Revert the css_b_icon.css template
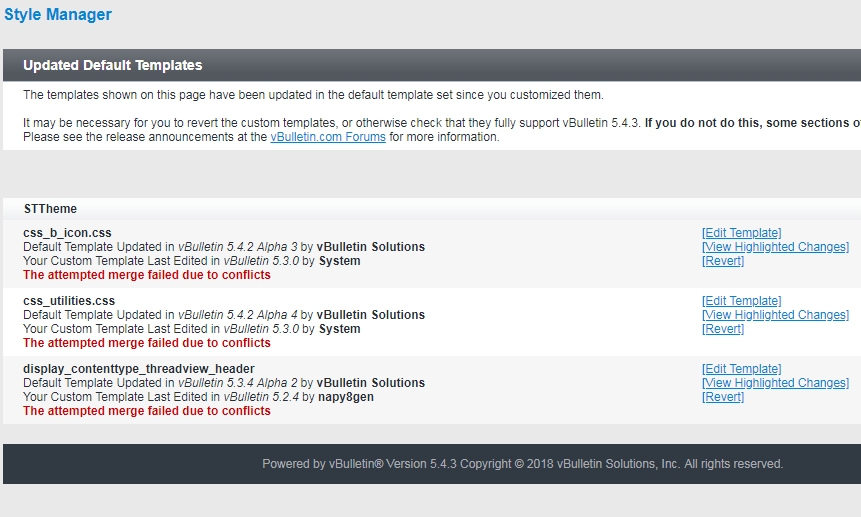The width and height of the screenshot is (861, 517). pos(723,261)
